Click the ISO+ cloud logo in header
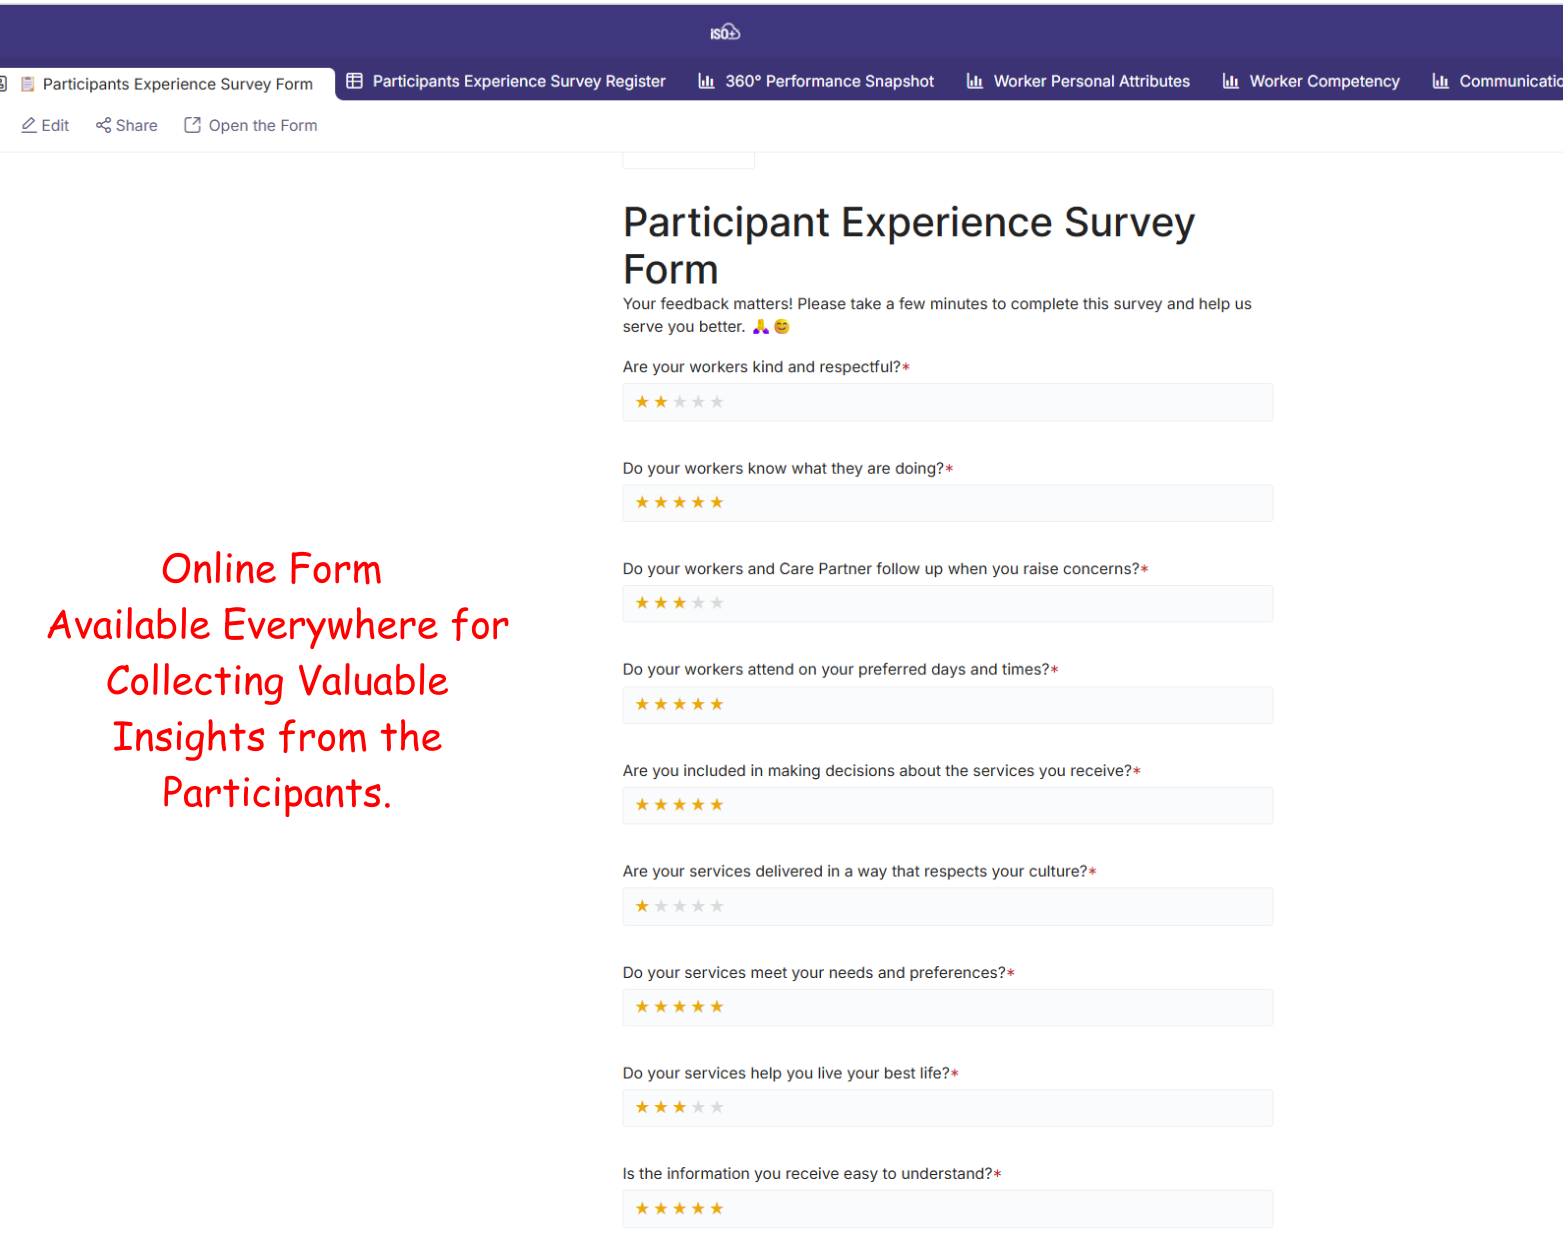The image size is (1563, 1250). (x=725, y=33)
